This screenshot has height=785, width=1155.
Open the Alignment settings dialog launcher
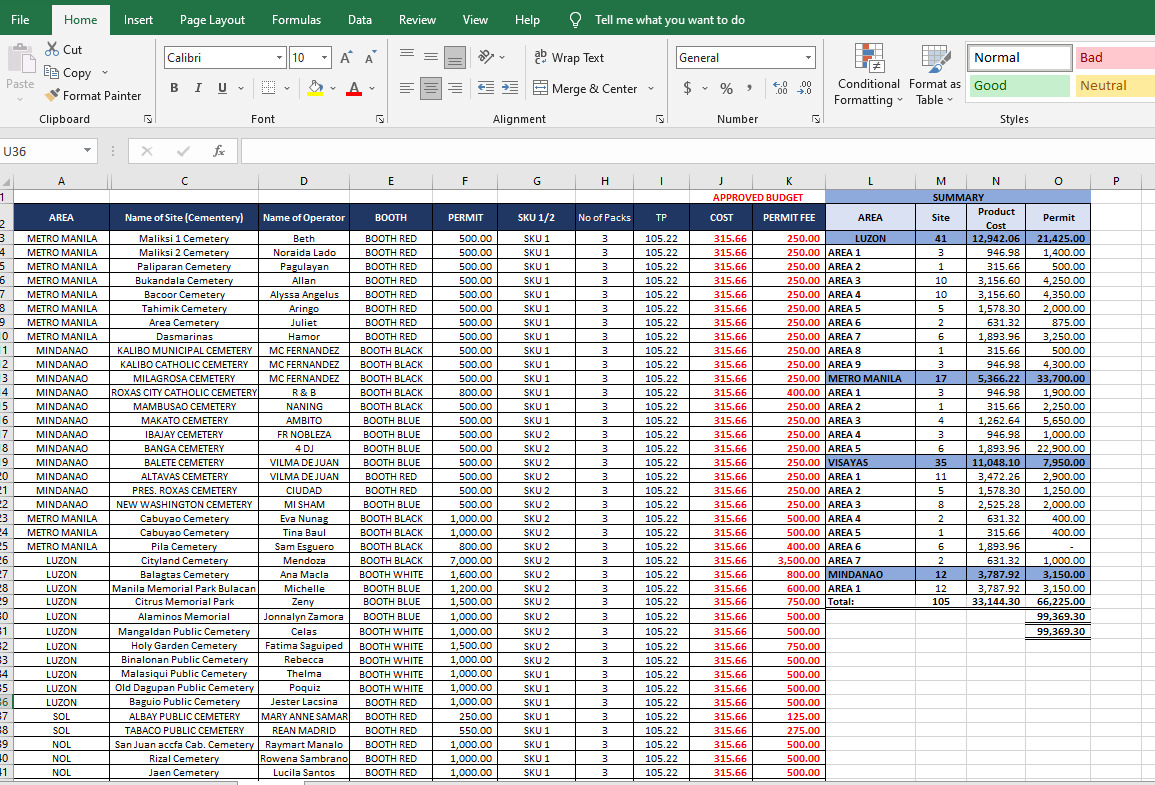(x=660, y=119)
